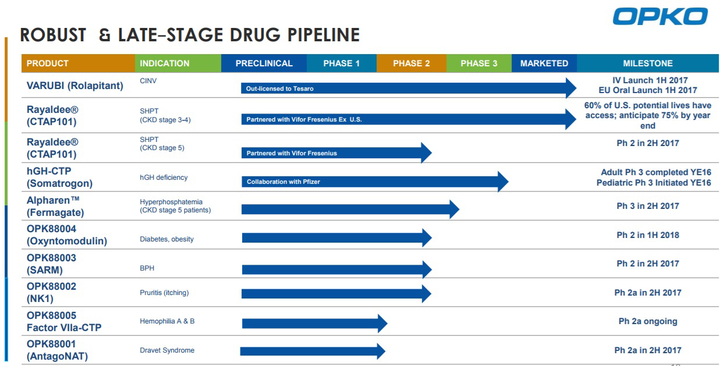Click milestone Pediatric Ph 3 Initiated YE16
The image size is (720, 366).
654,183
